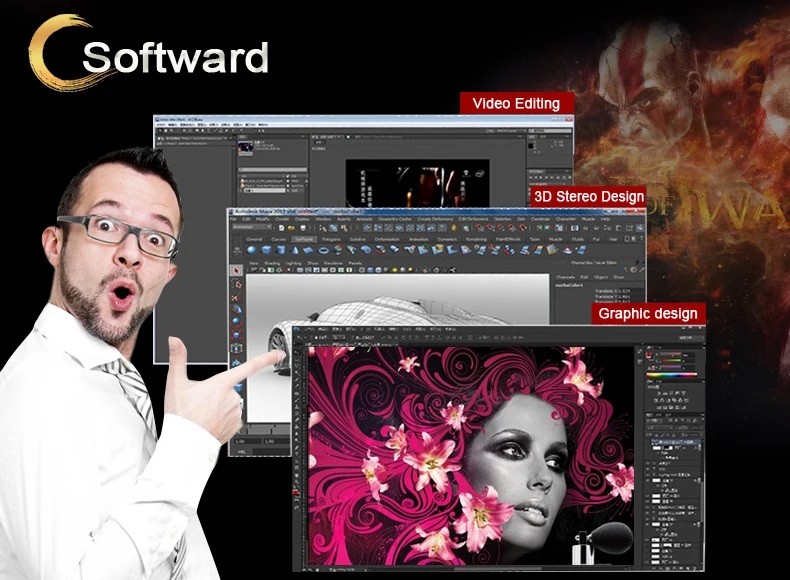Open viewport Panels menu in Maya

click(355, 263)
